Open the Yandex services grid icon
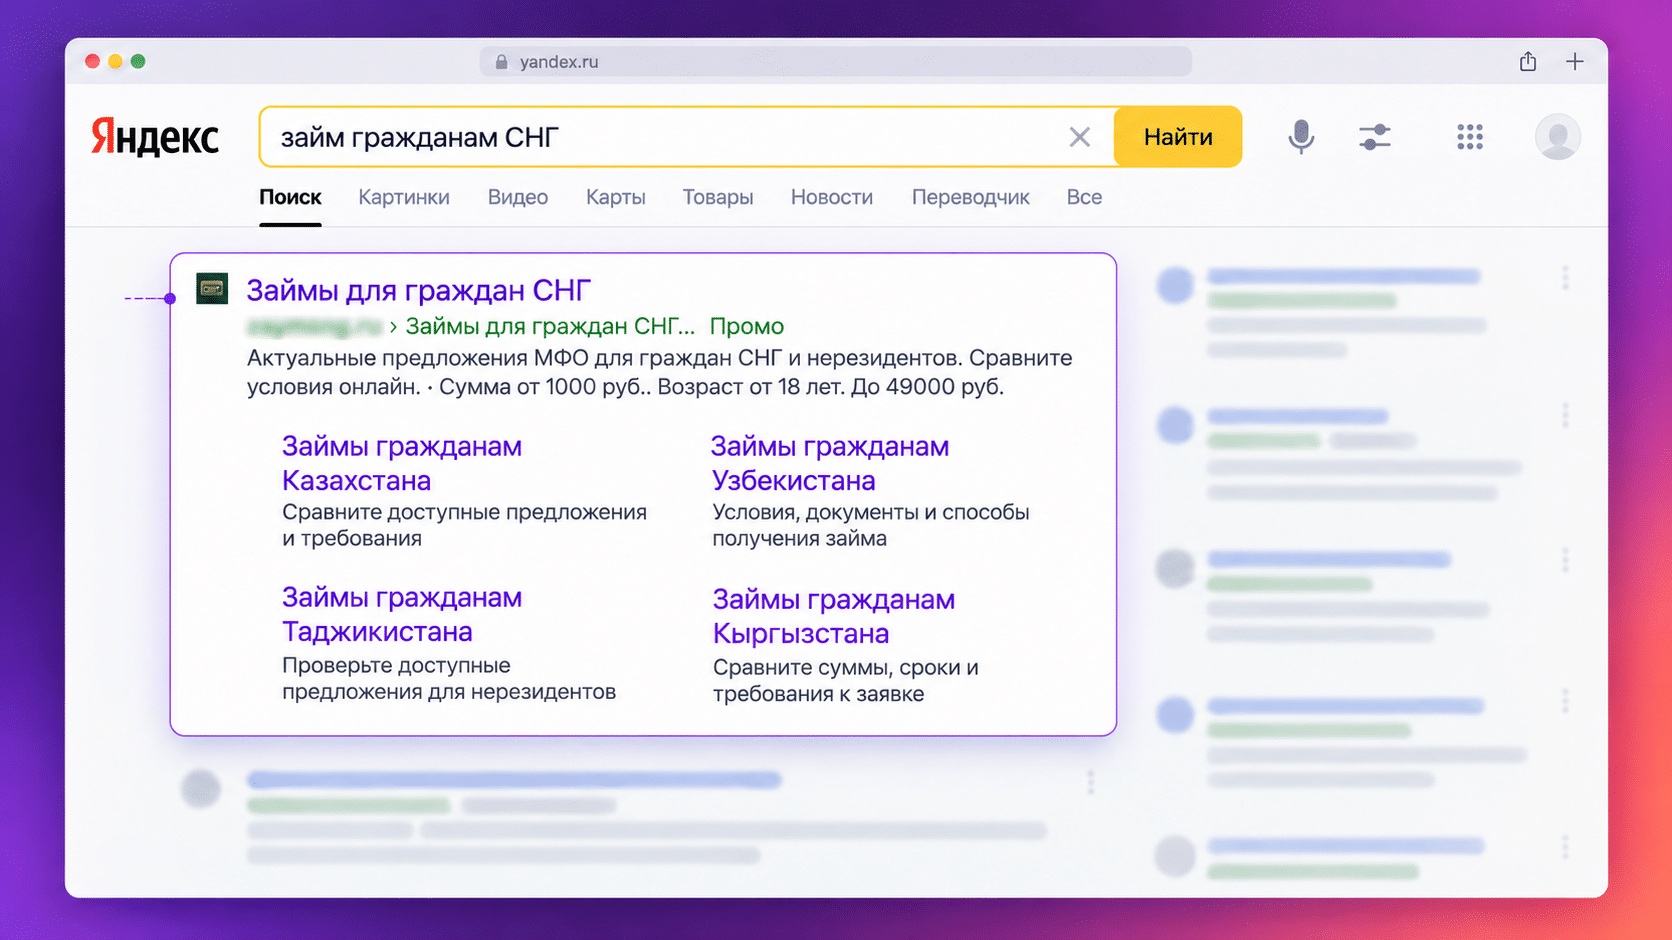Screen dimensions: 1672x940 pos(1470,137)
